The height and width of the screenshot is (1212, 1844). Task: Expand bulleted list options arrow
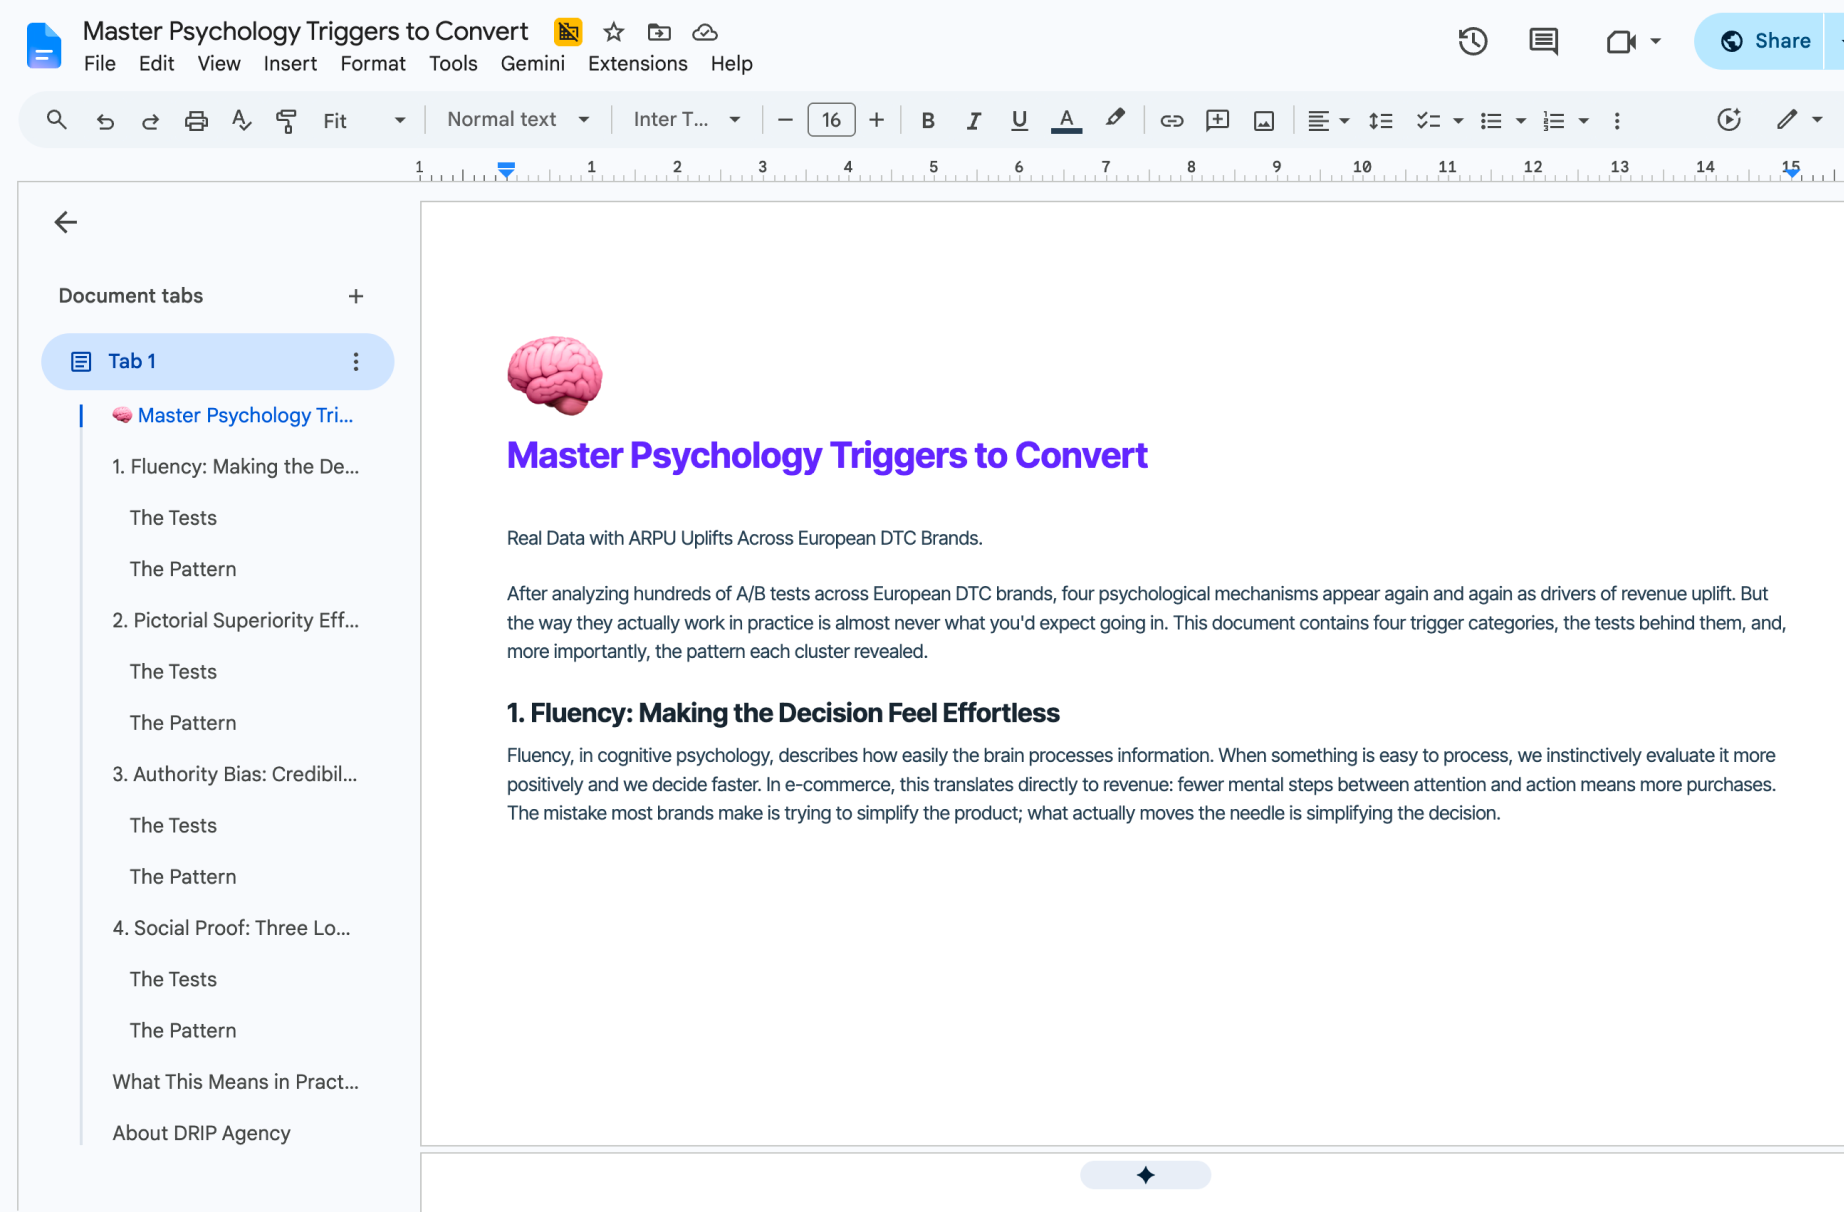1521,120
